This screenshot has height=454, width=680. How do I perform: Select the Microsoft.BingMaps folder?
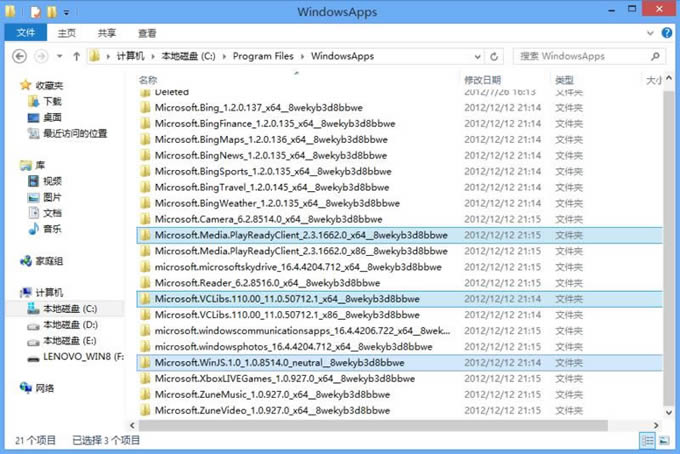pyautogui.click(x=271, y=140)
